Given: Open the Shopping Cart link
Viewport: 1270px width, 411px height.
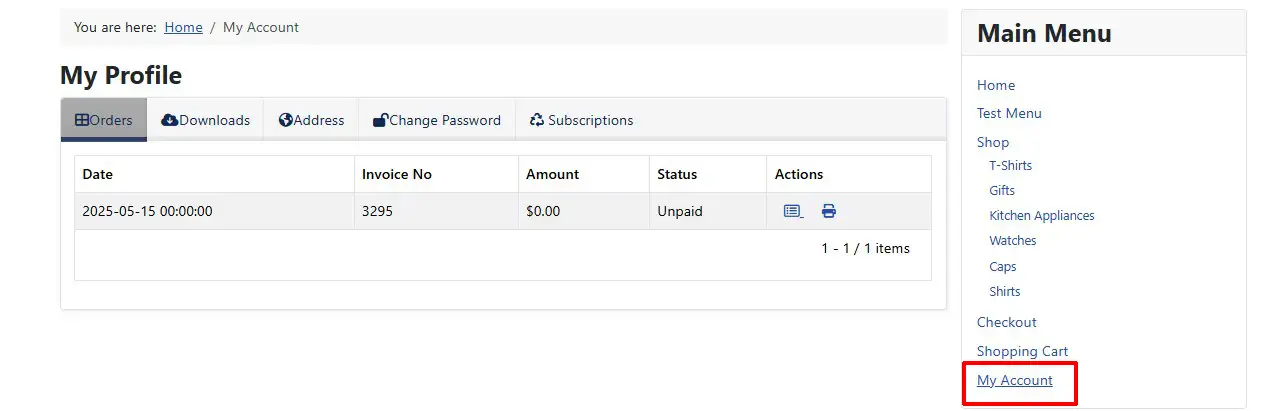Looking at the screenshot, I should point(1022,351).
